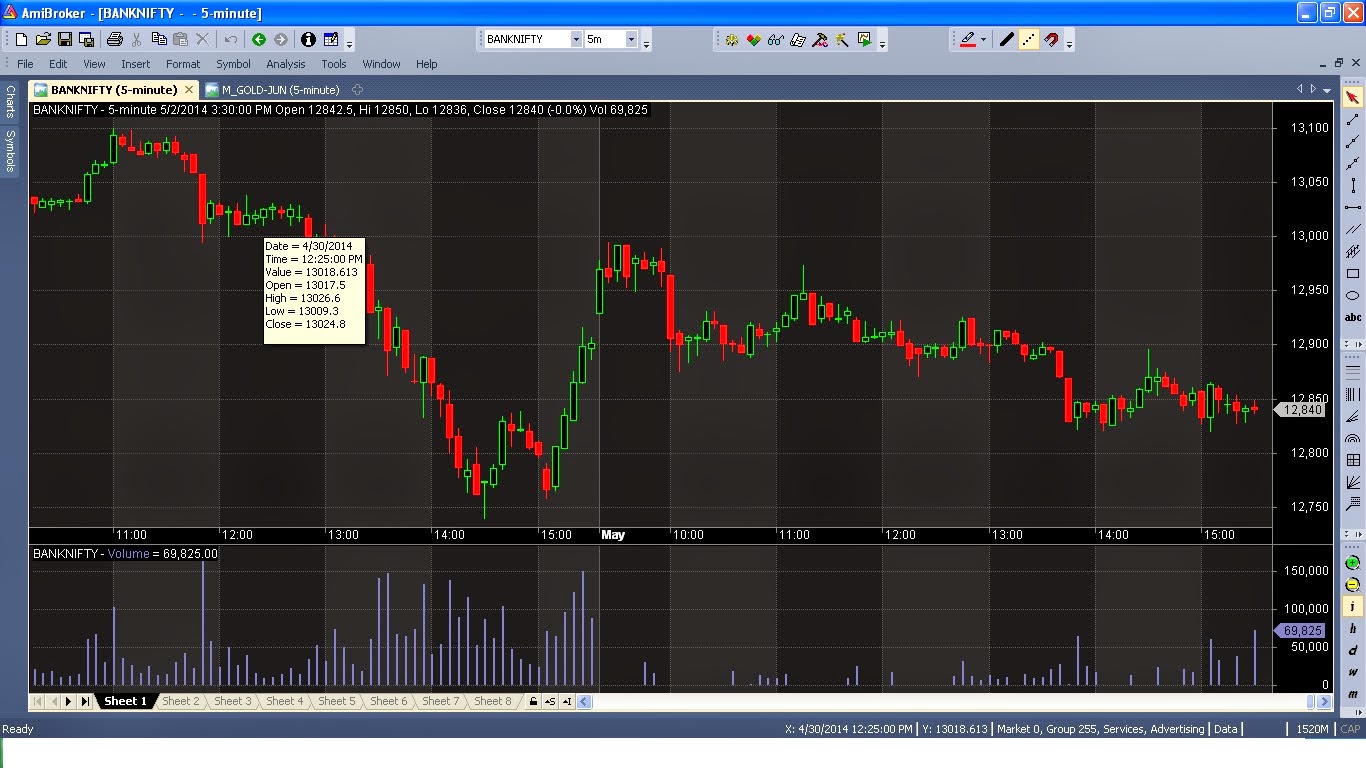Click the chart scroll-left arrow button
This screenshot has height=768, width=1366.
pyautogui.click(x=584, y=701)
